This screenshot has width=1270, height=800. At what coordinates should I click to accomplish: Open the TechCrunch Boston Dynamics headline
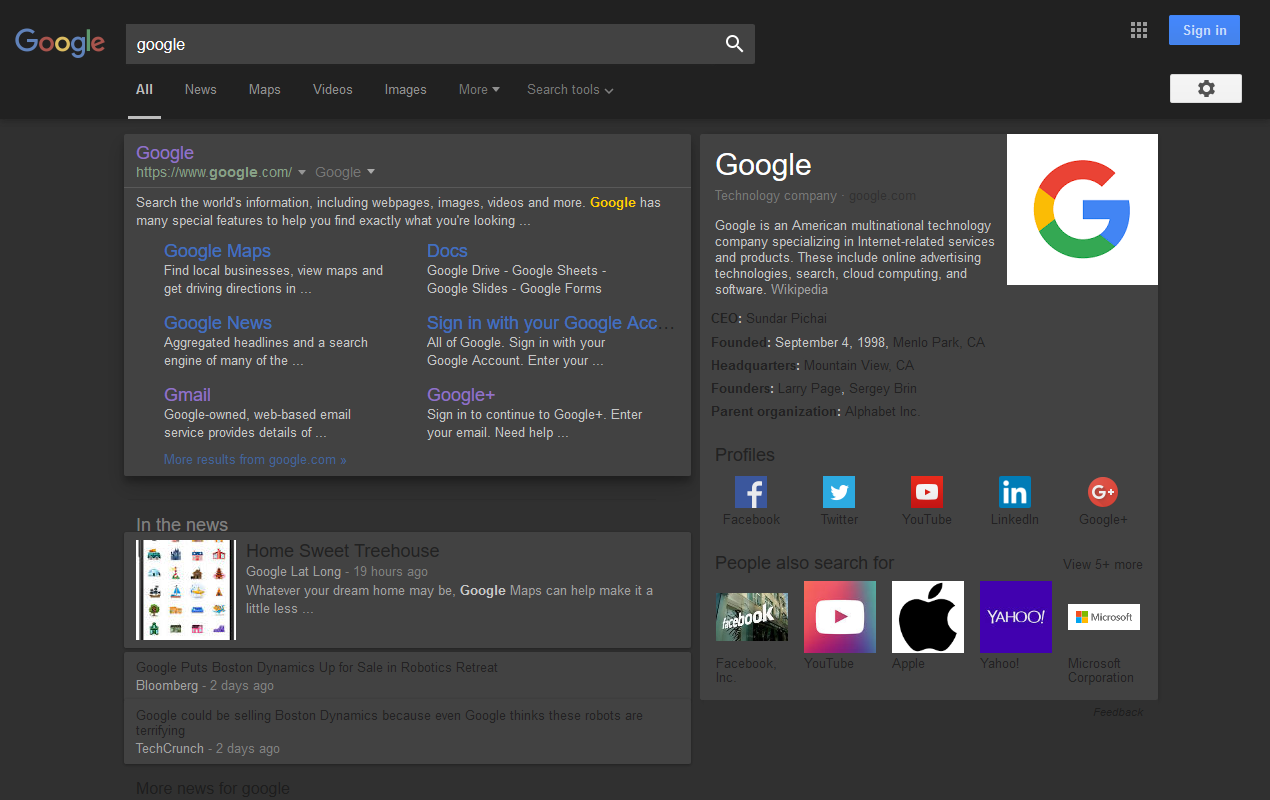(390, 723)
